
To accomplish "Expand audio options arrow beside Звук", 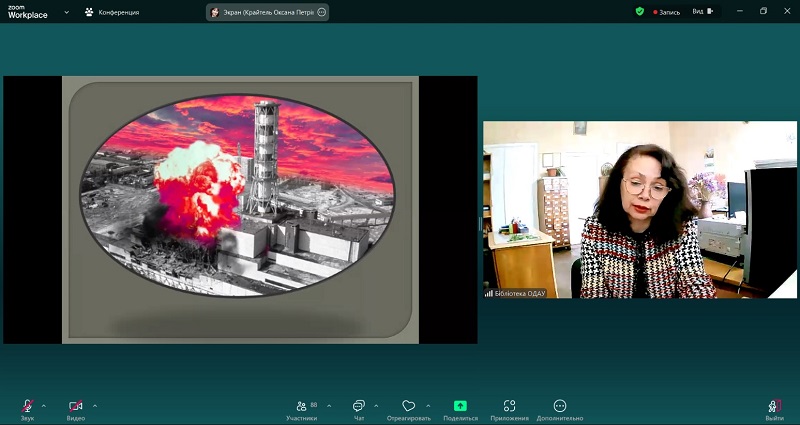I will (45, 405).
